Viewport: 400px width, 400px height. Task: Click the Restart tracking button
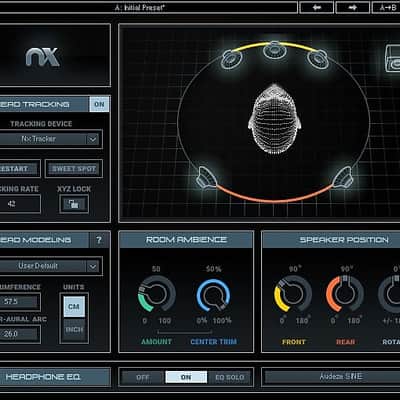coord(20,169)
